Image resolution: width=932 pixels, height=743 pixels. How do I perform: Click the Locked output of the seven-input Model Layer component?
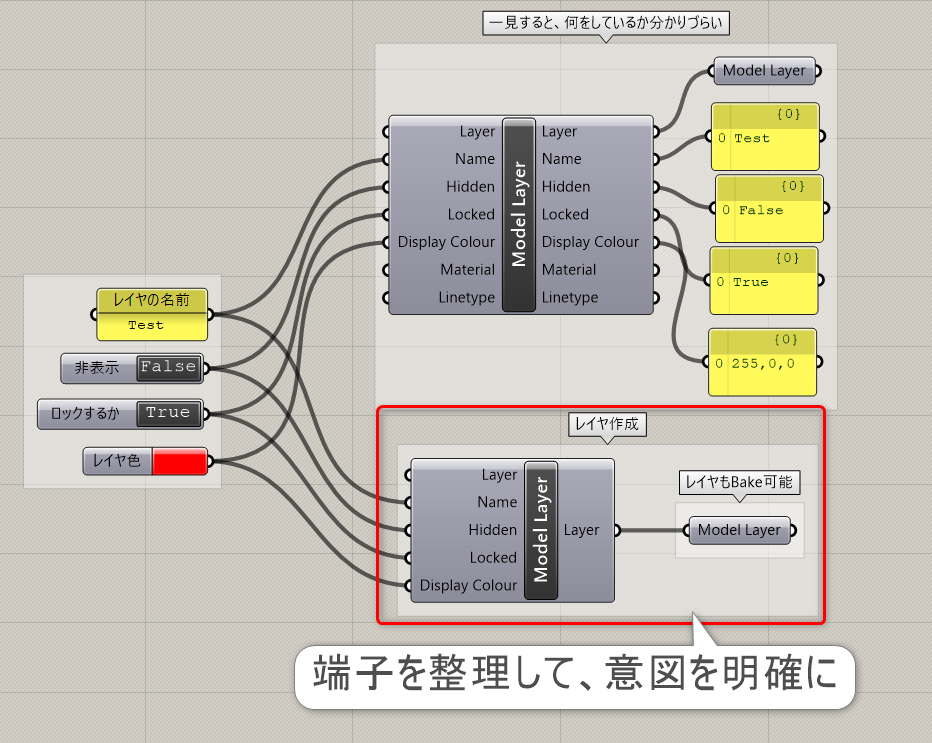pos(565,215)
